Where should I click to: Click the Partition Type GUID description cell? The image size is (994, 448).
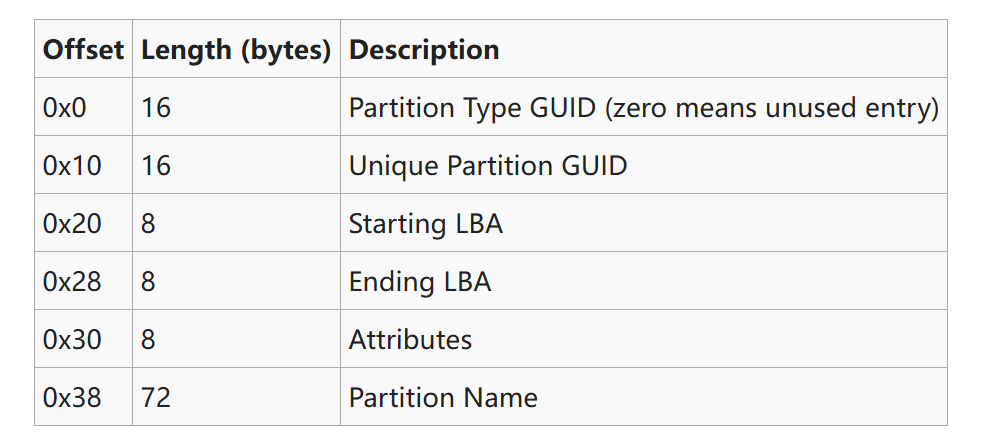click(643, 107)
